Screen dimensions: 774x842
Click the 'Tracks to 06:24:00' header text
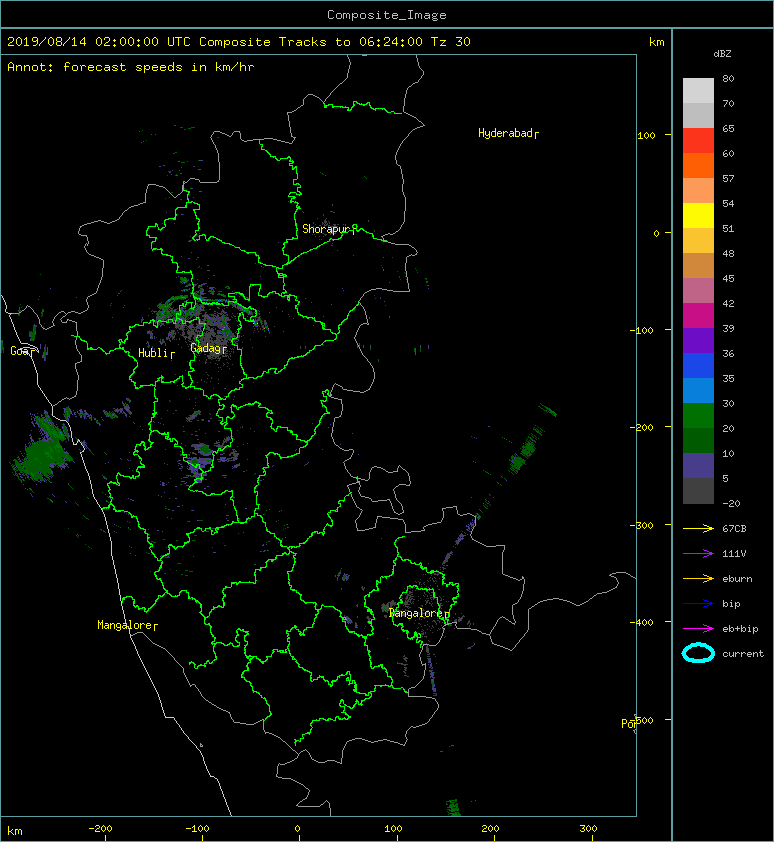click(350, 42)
